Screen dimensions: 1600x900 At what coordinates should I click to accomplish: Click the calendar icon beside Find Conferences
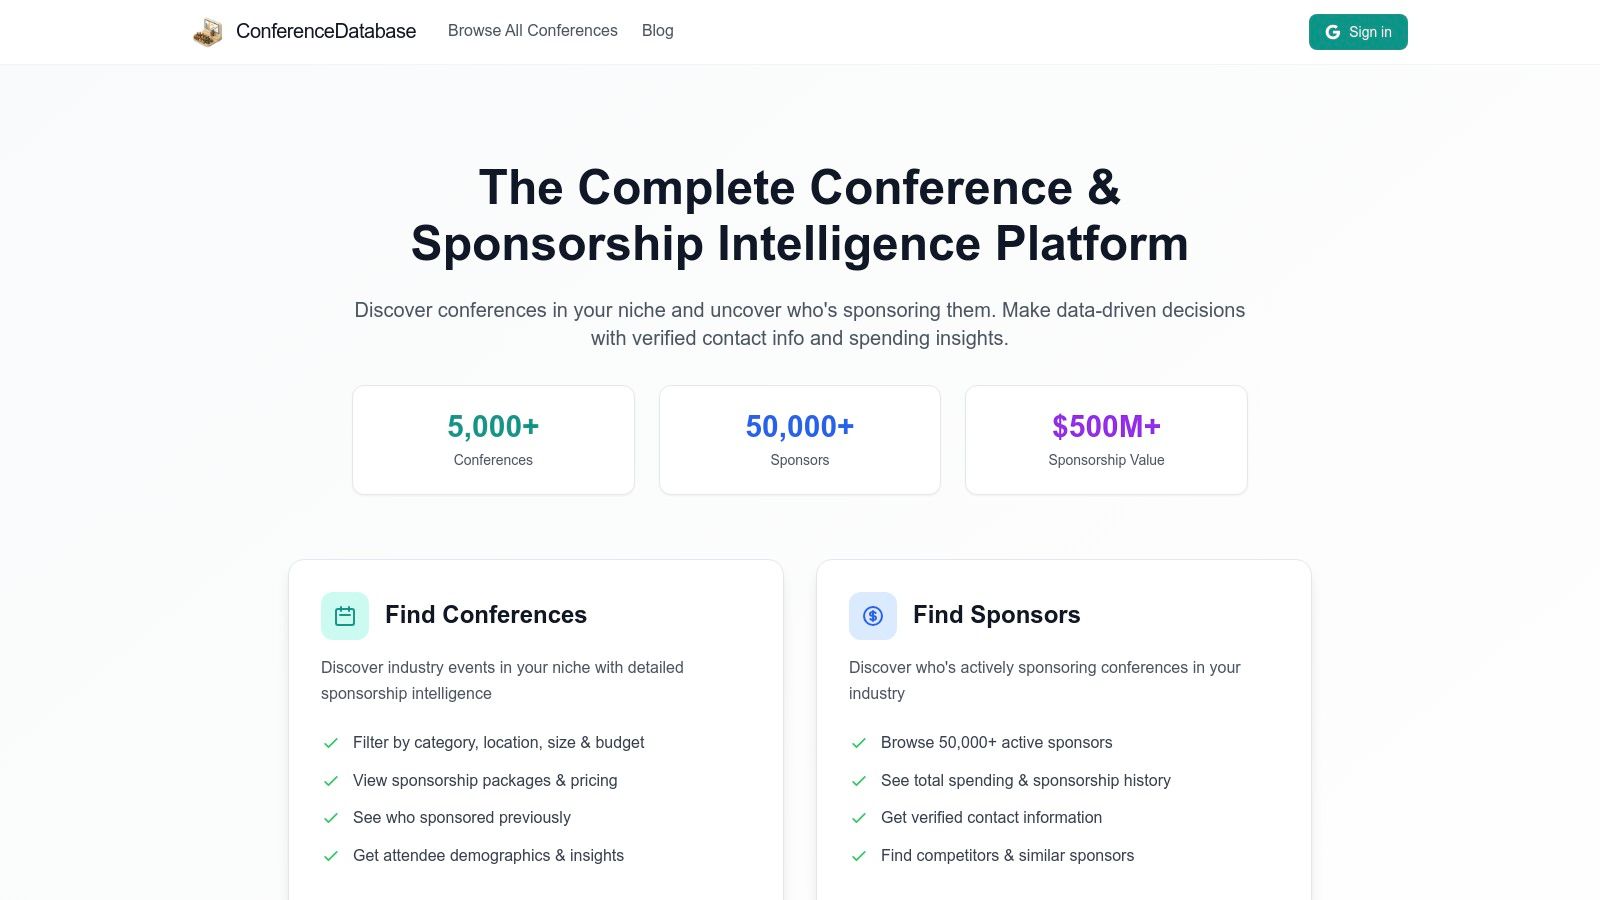pos(345,616)
